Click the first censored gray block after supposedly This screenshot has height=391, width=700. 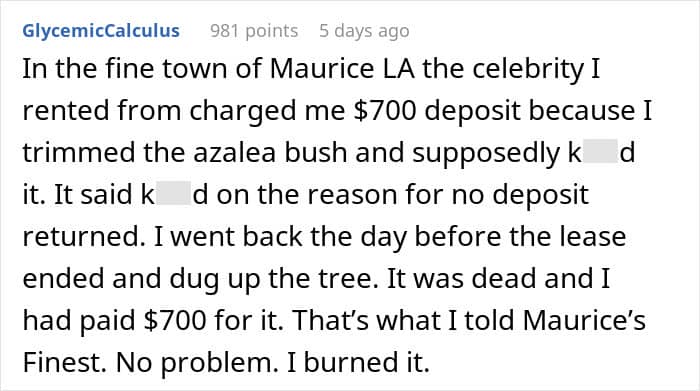600,153
